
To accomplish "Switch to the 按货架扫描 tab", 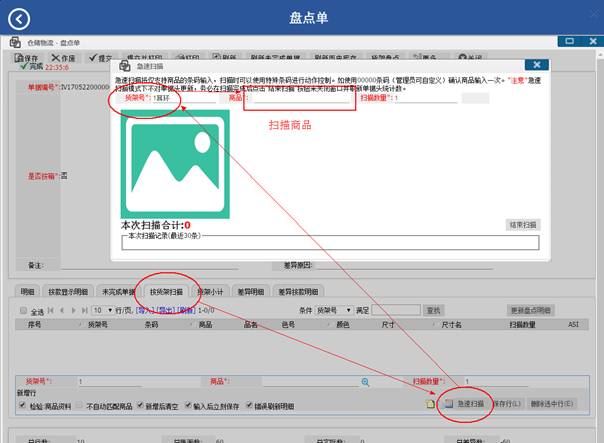I will (x=166, y=292).
